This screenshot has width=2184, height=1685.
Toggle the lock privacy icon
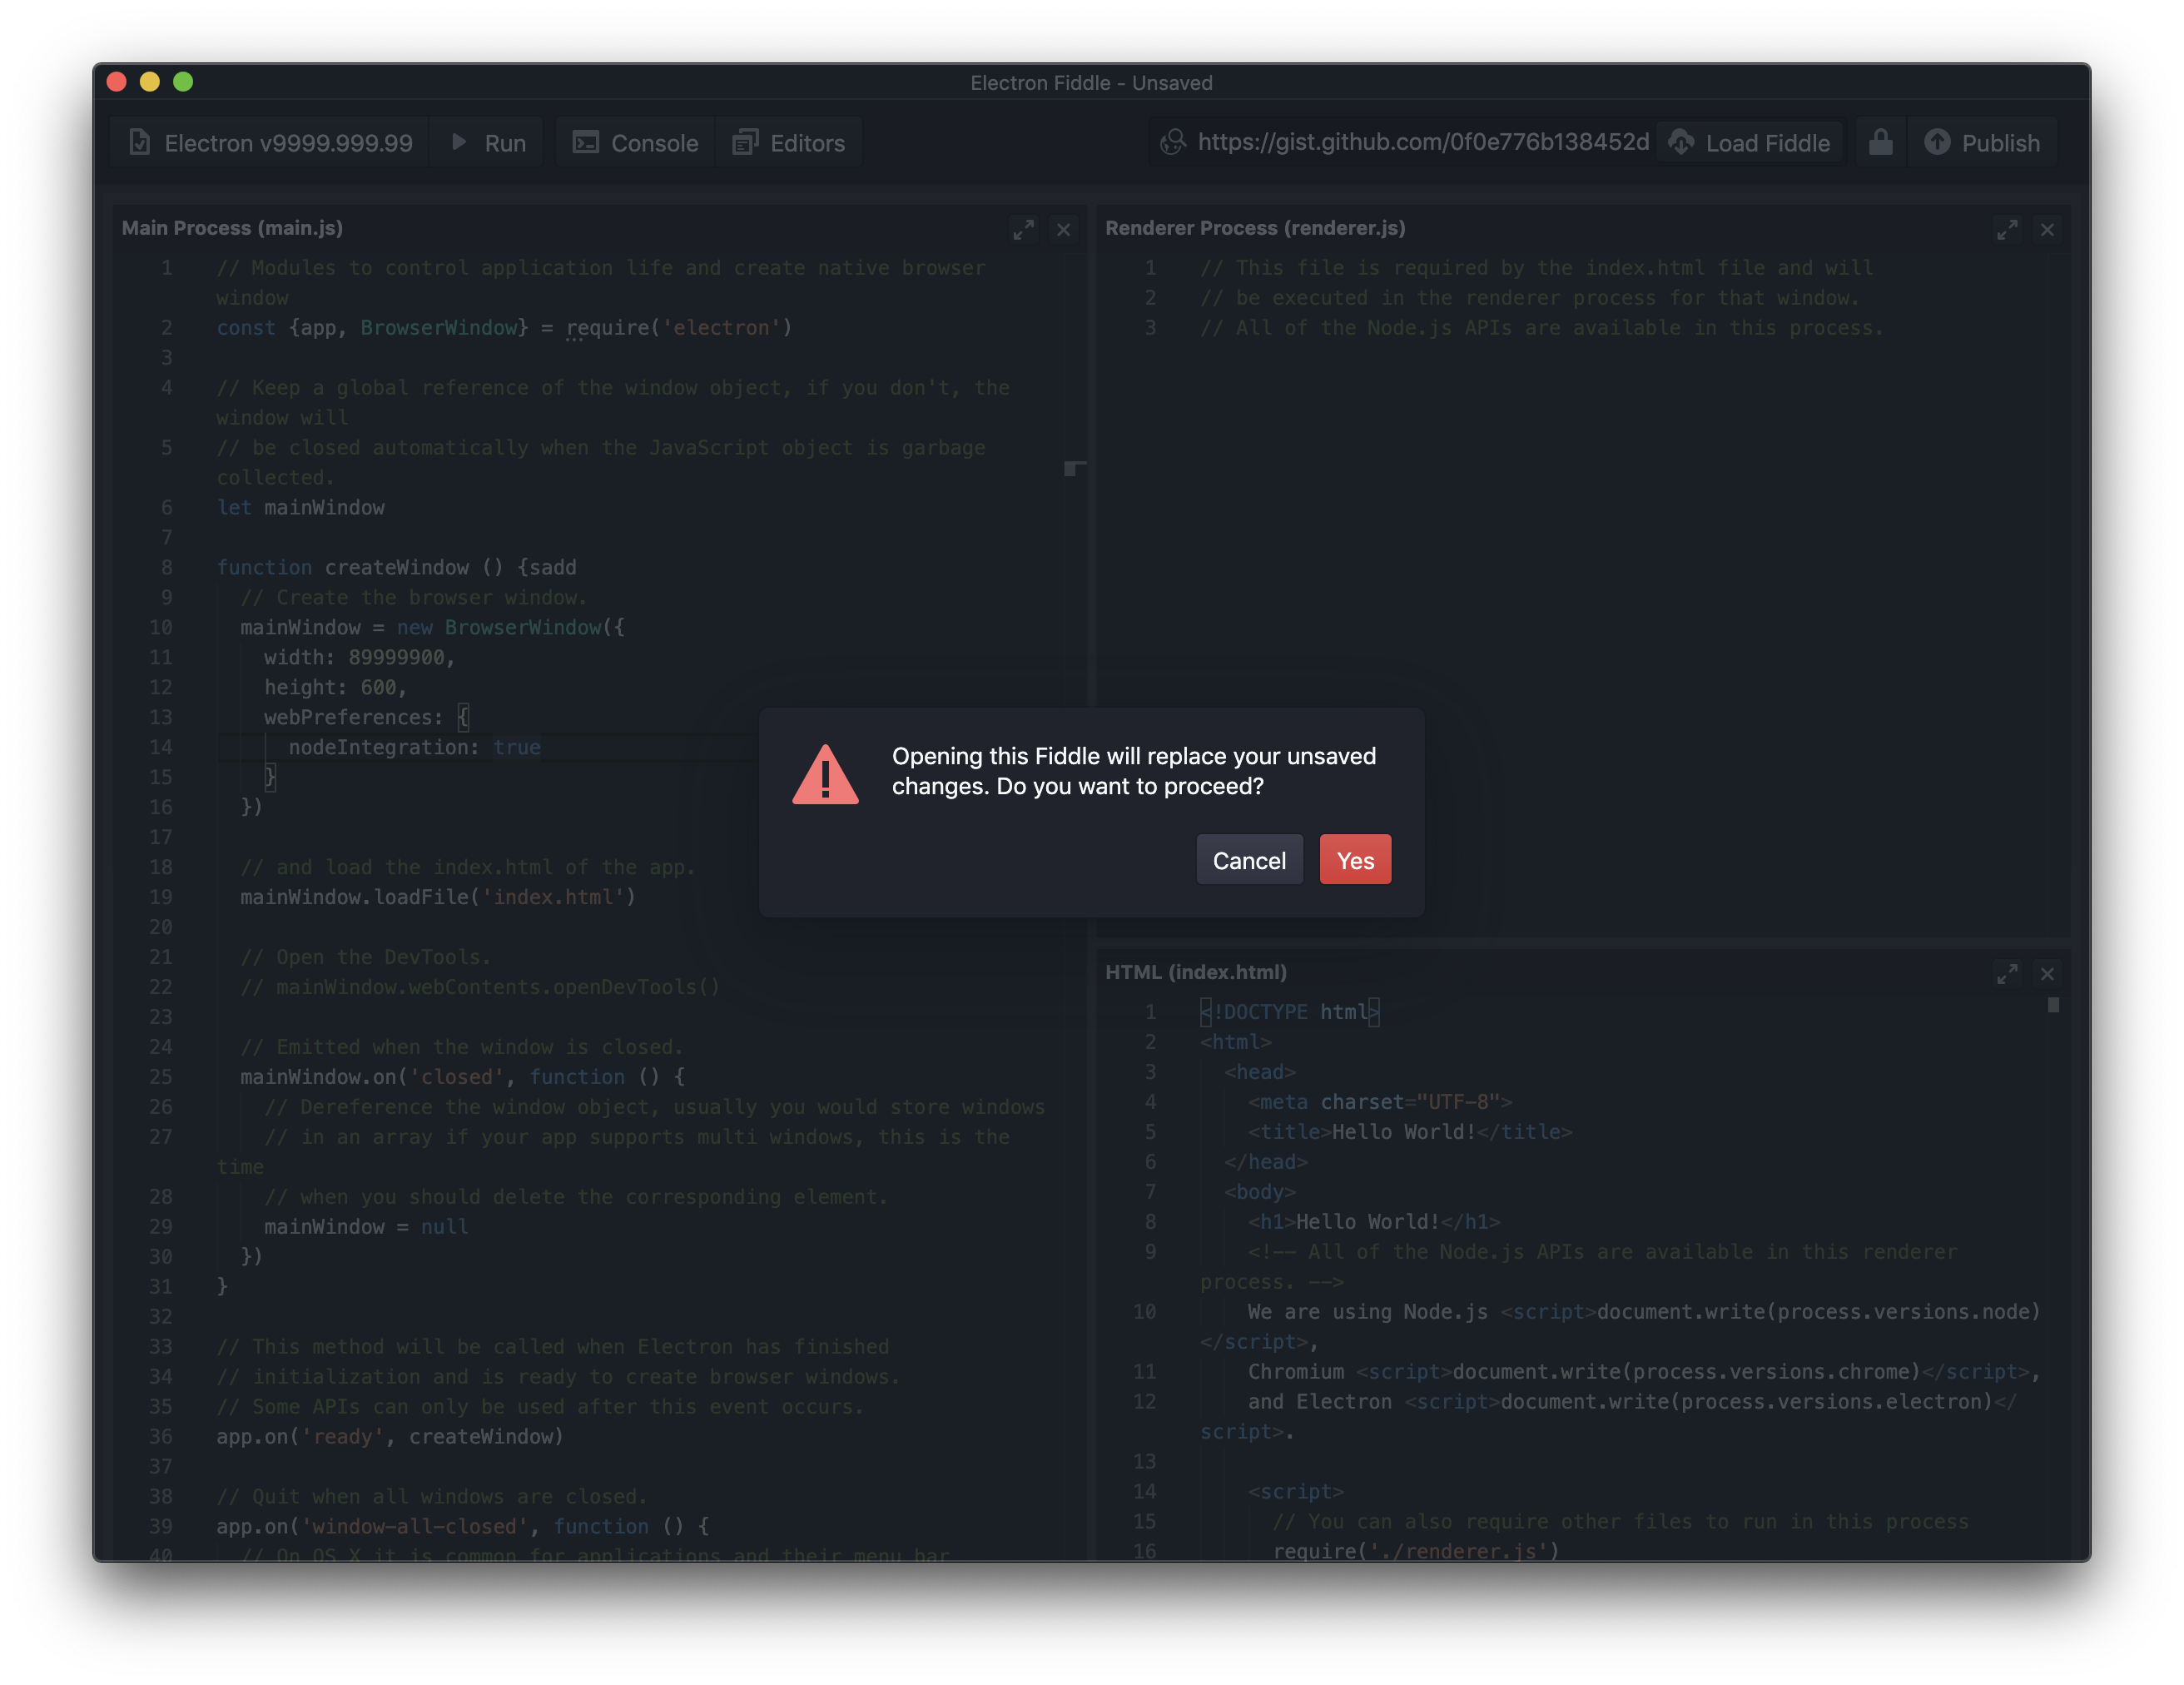tap(1880, 143)
